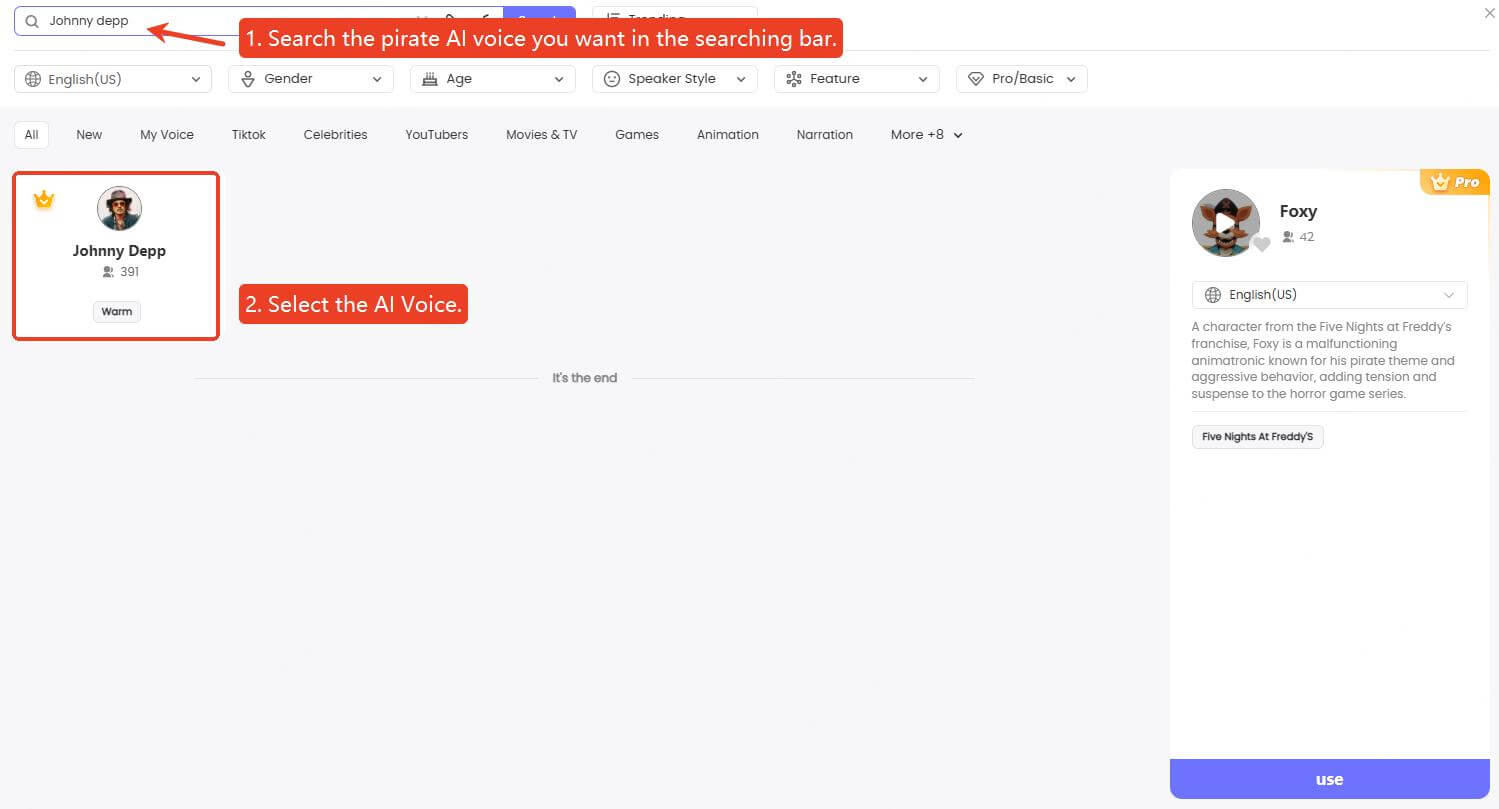Switch to the Animation tab
Image resolution: width=1499 pixels, height=809 pixels.
point(728,135)
